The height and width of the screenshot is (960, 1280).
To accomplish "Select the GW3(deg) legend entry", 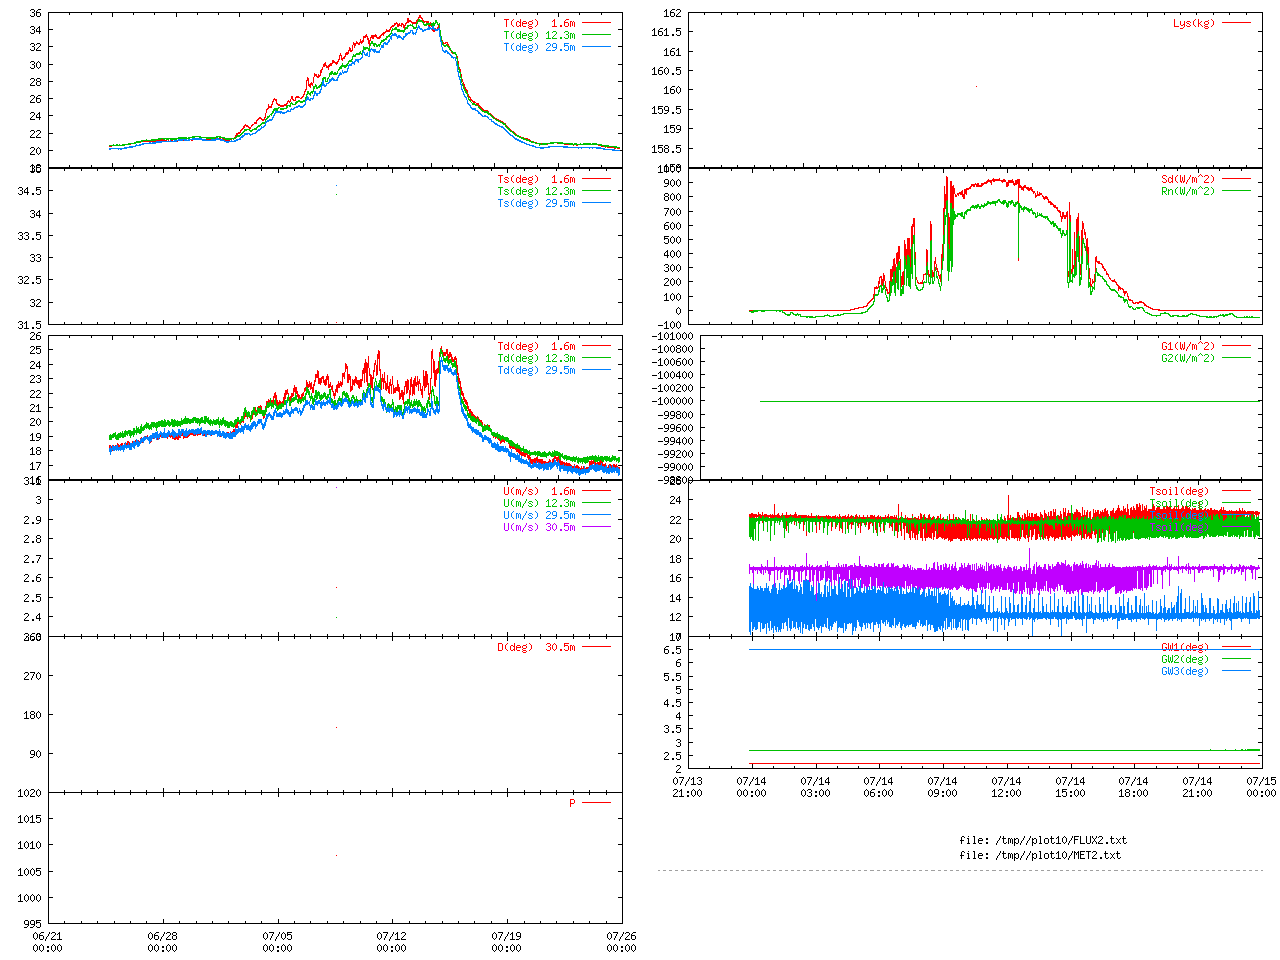I will tap(1185, 671).
